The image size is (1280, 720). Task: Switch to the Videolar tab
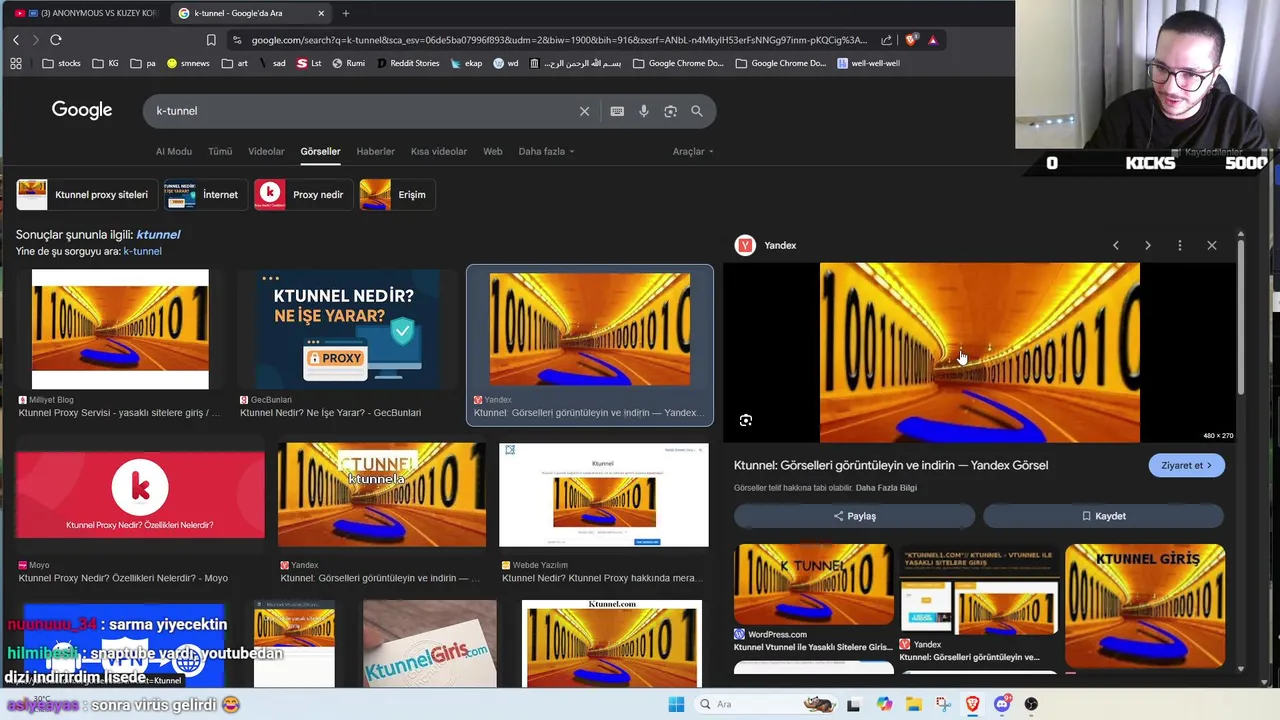(x=266, y=152)
